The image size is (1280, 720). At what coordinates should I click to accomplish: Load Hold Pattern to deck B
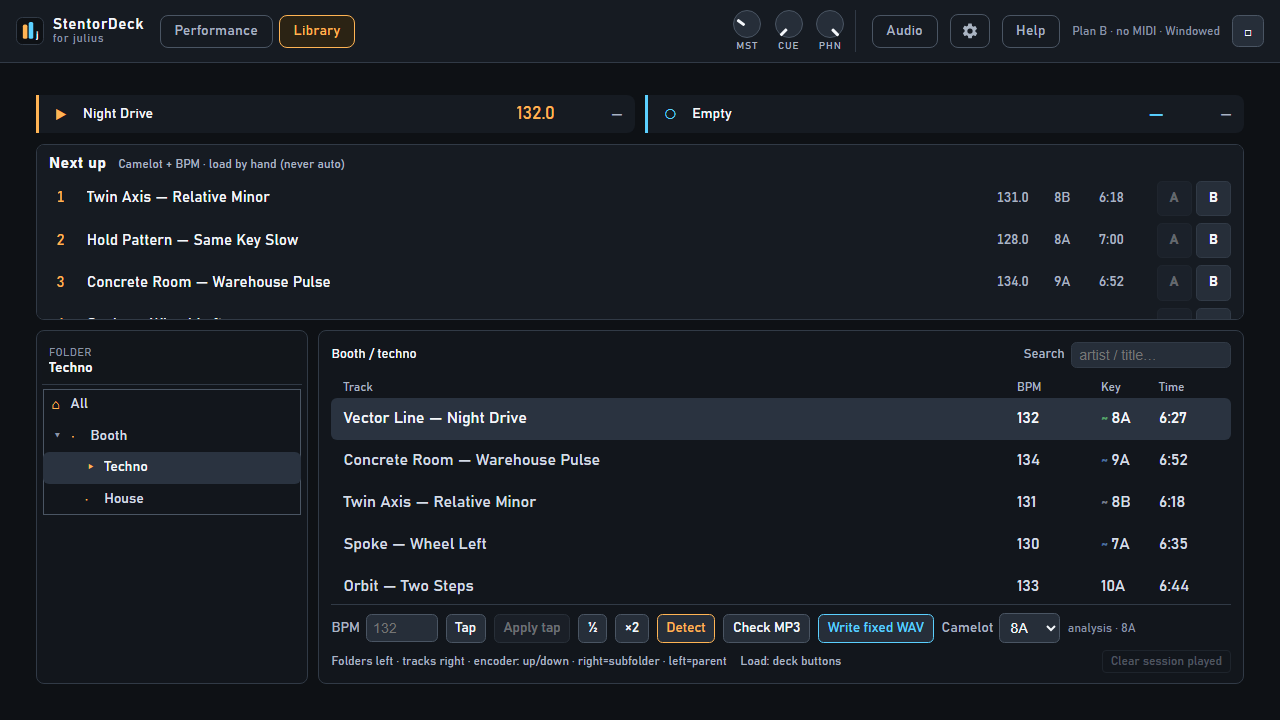point(1214,240)
